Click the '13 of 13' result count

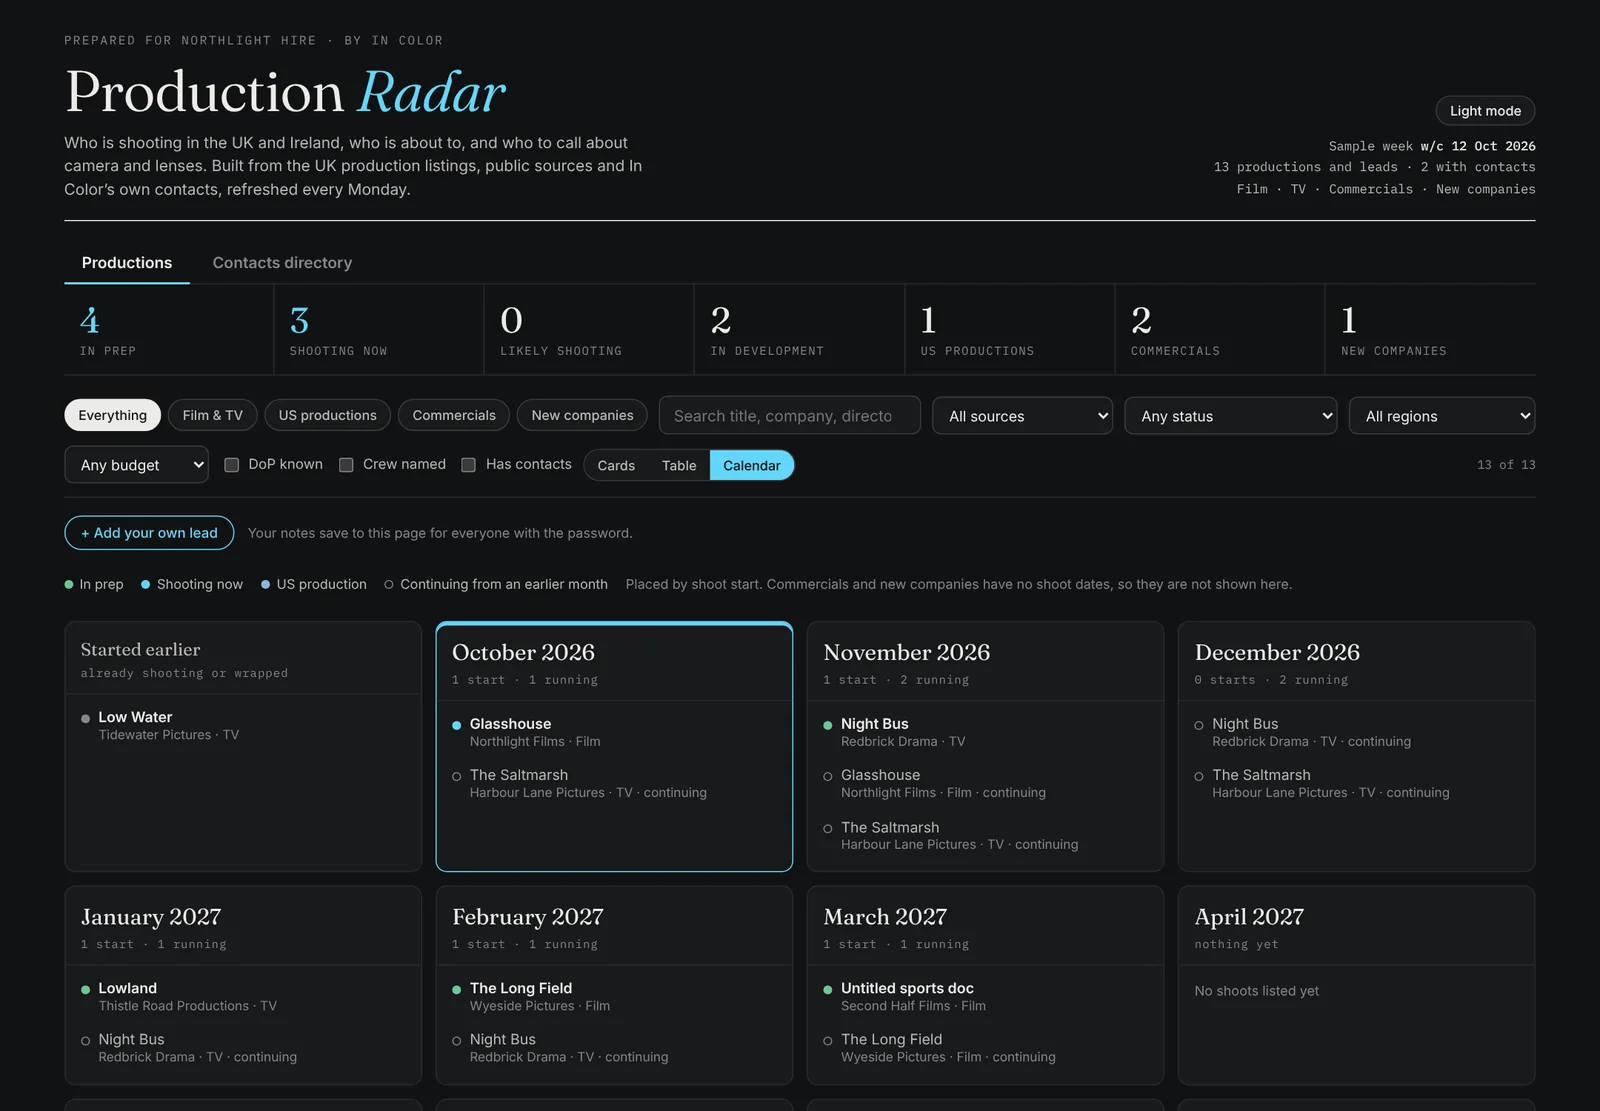pos(1506,465)
